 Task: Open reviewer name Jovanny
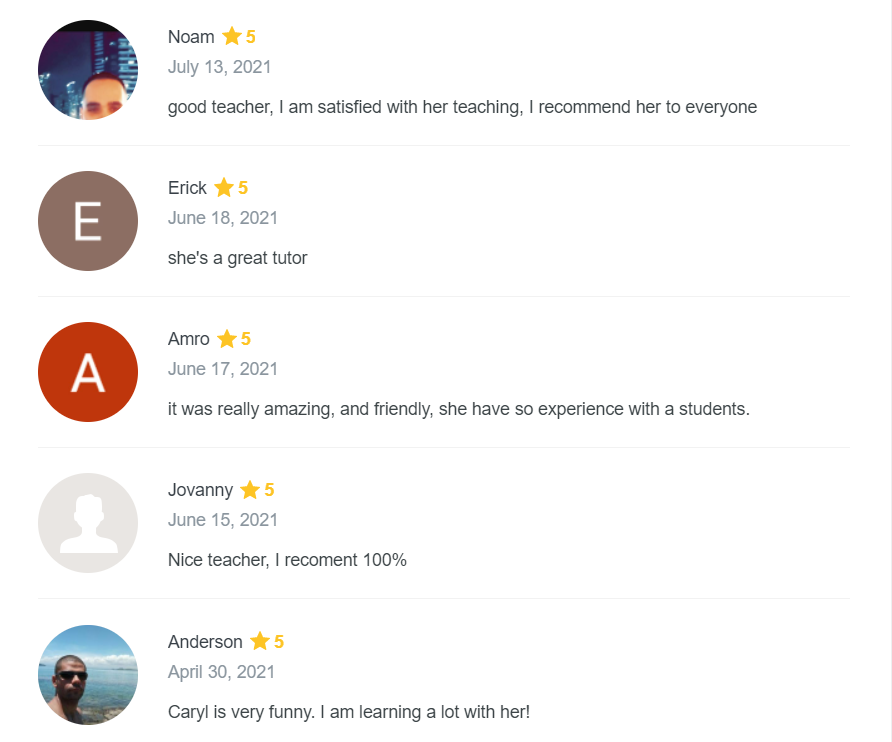[200, 490]
